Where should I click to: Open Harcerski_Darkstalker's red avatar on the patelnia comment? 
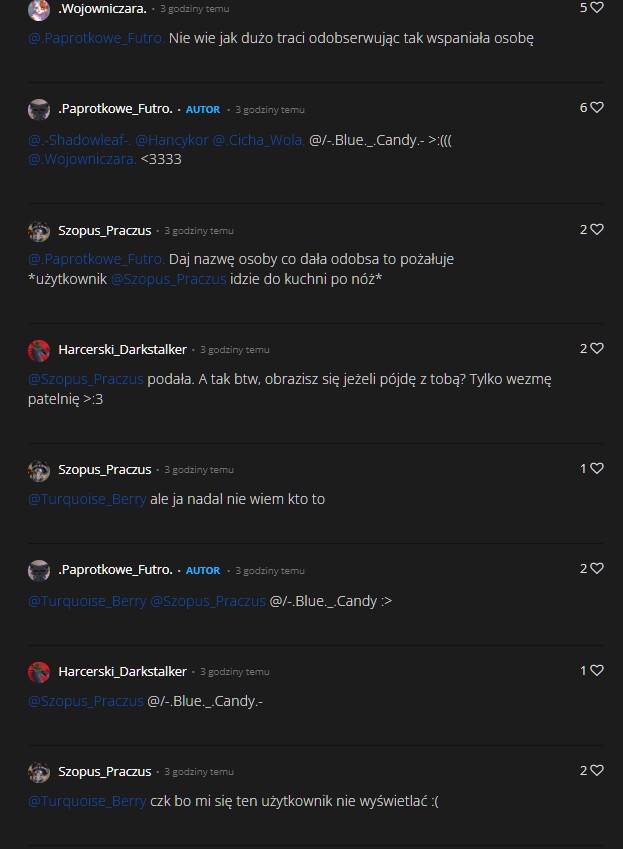tap(39, 350)
